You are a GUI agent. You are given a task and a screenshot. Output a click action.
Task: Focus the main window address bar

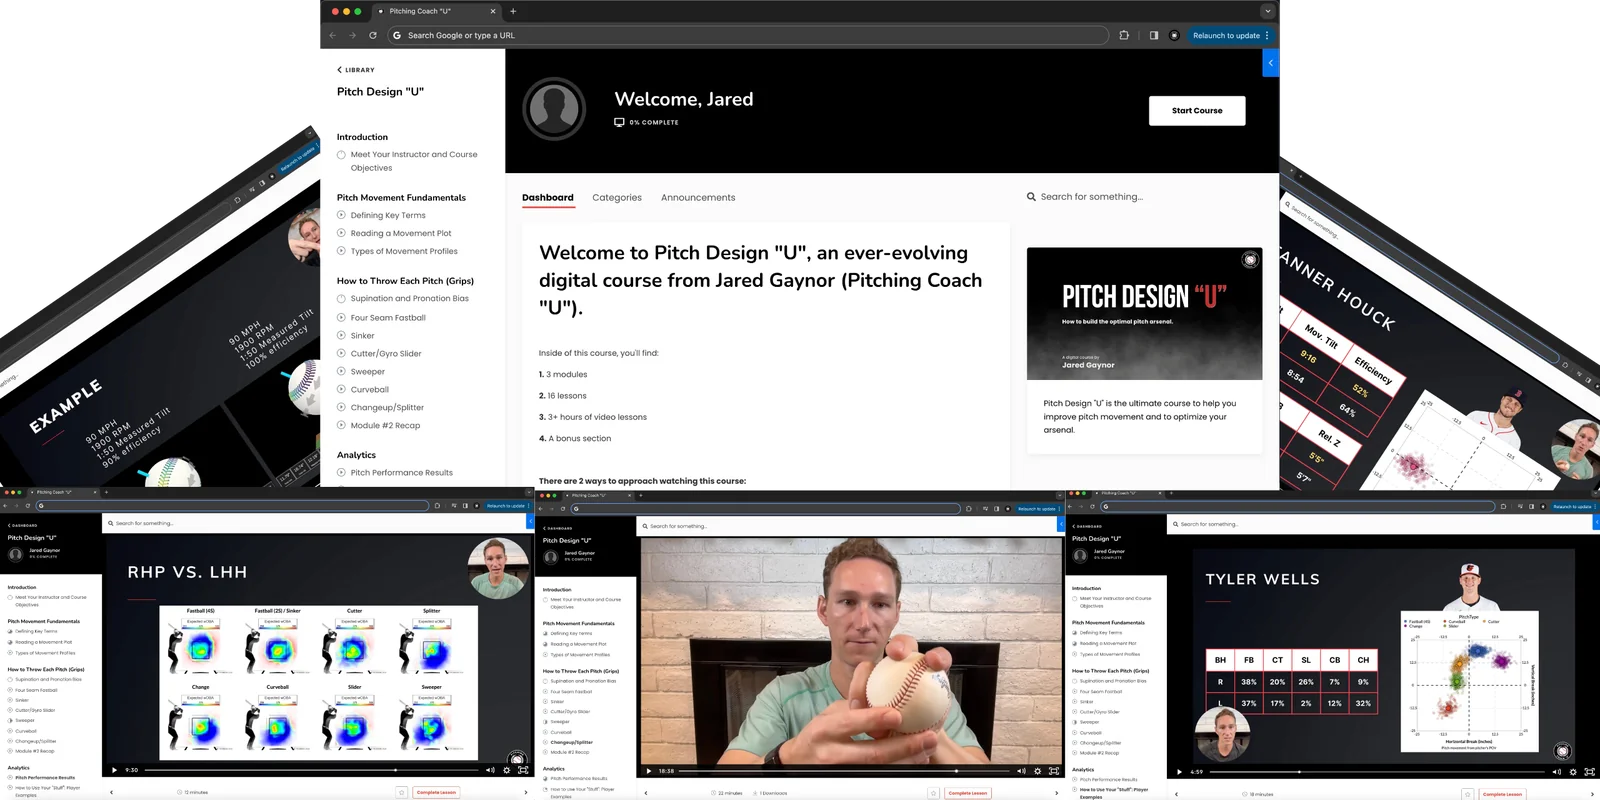(x=748, y=35)
